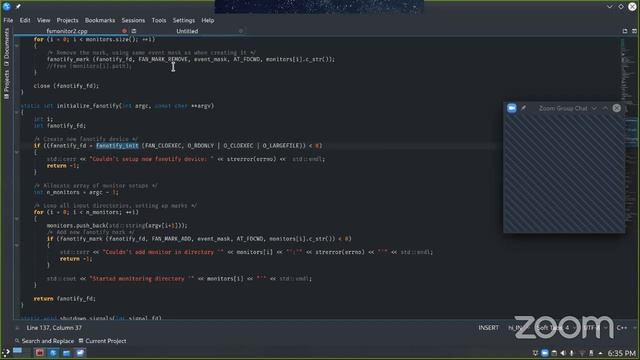Toggle INSERT mode in status bar
Image resolution: width=640 pixels, height=360 pixels.
click(488, 328)
